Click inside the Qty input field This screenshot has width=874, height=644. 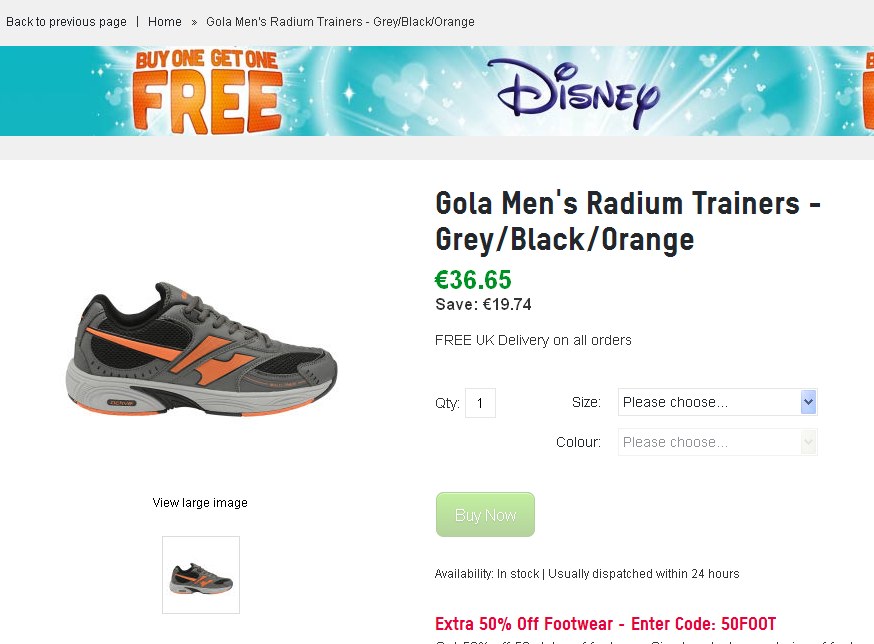point(480,403)
